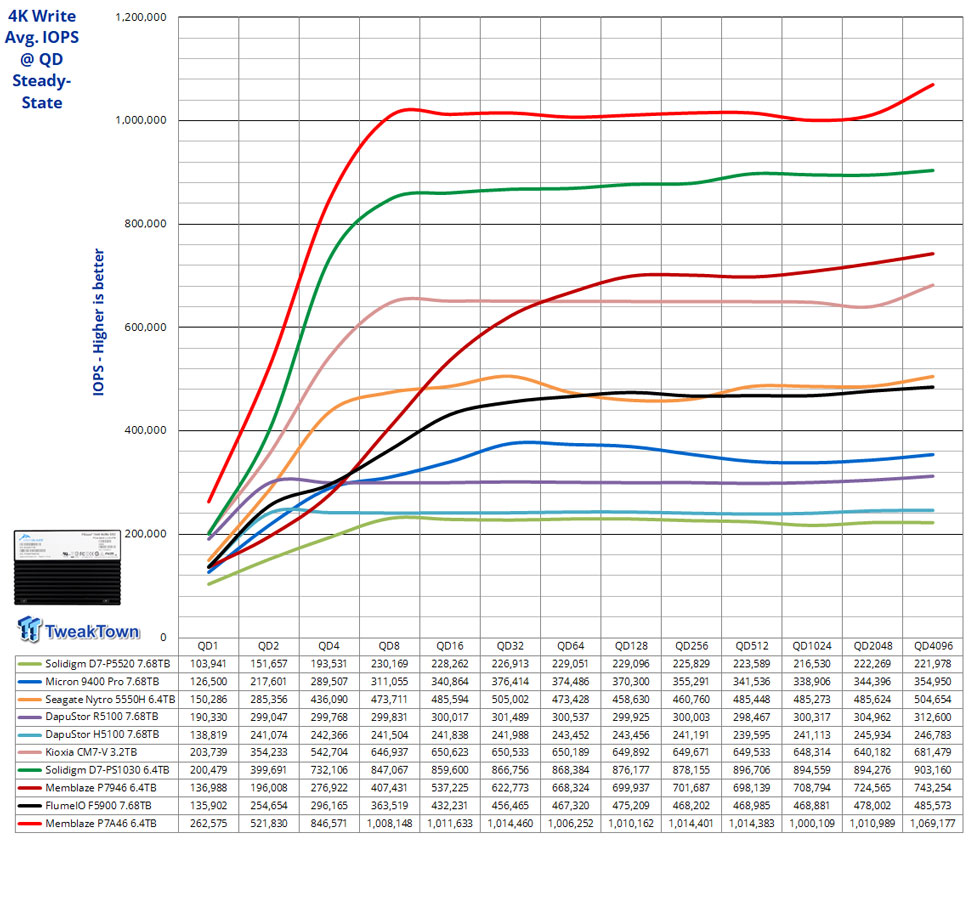Click the 103,941 value in Solidigm D7-P5520 row

208,664
